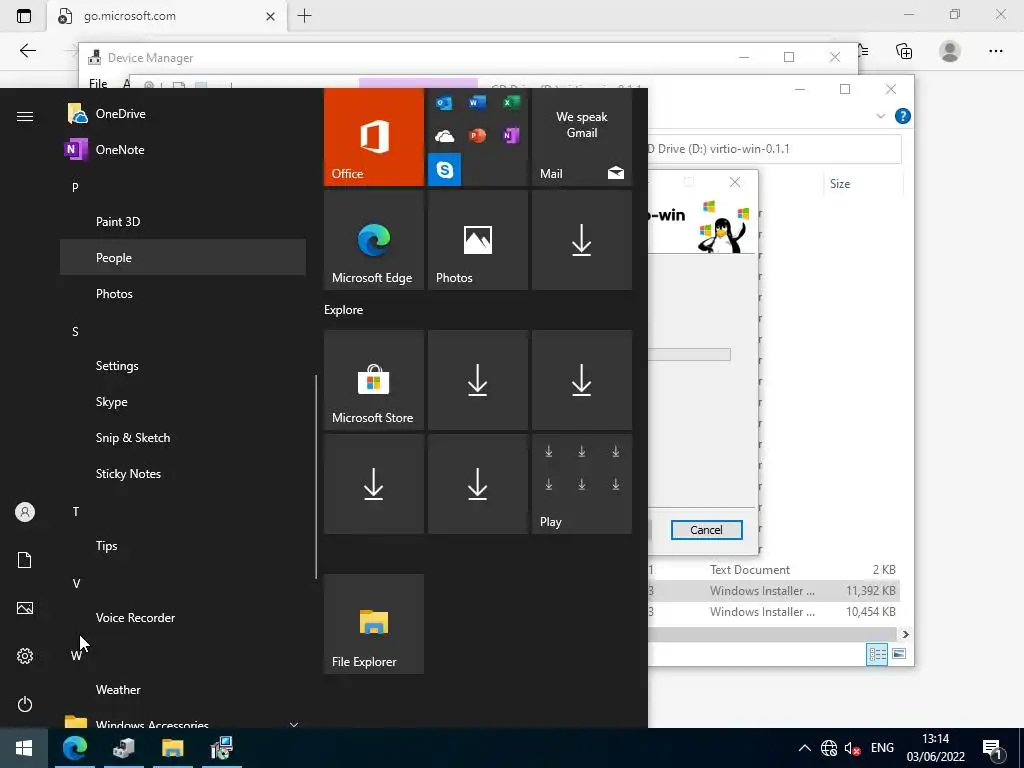Open the File Explorer tile
Image resolution: width=1024 pixels, height=768 pixels.
point(374,624)
